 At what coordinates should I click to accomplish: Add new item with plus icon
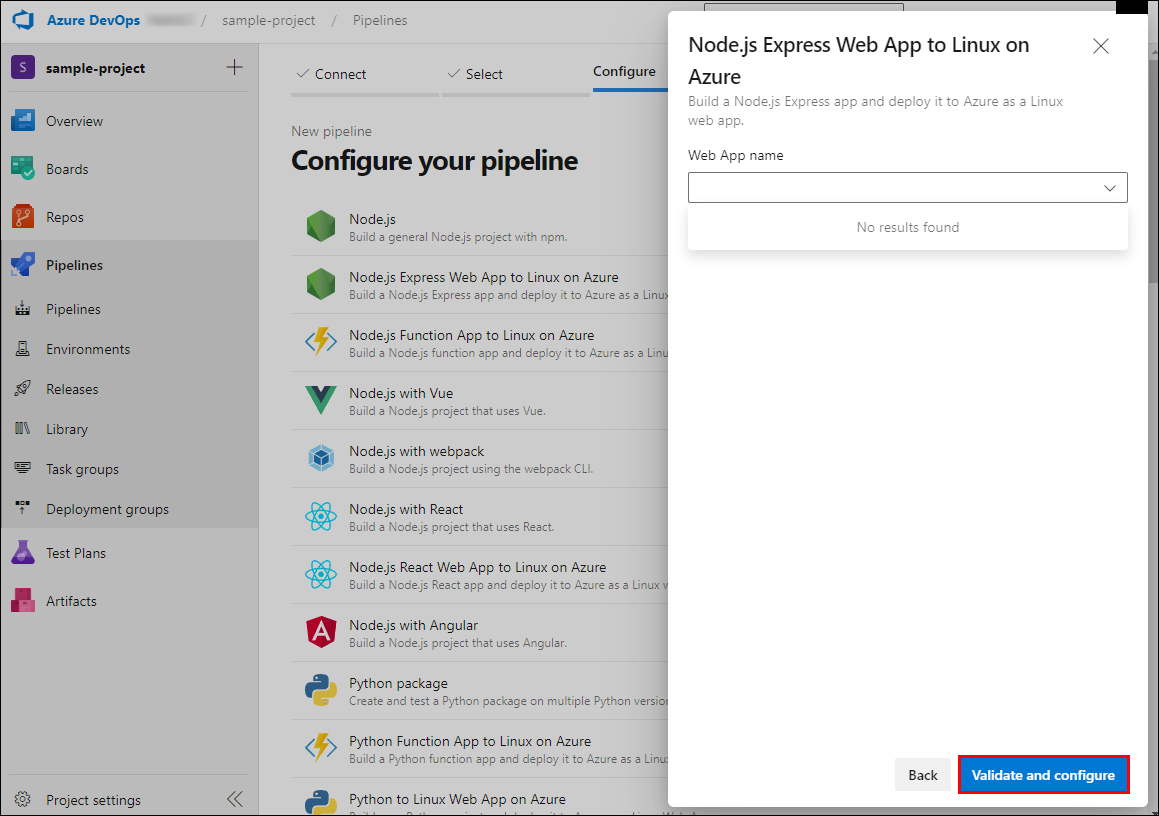click(x=234, y=67)
